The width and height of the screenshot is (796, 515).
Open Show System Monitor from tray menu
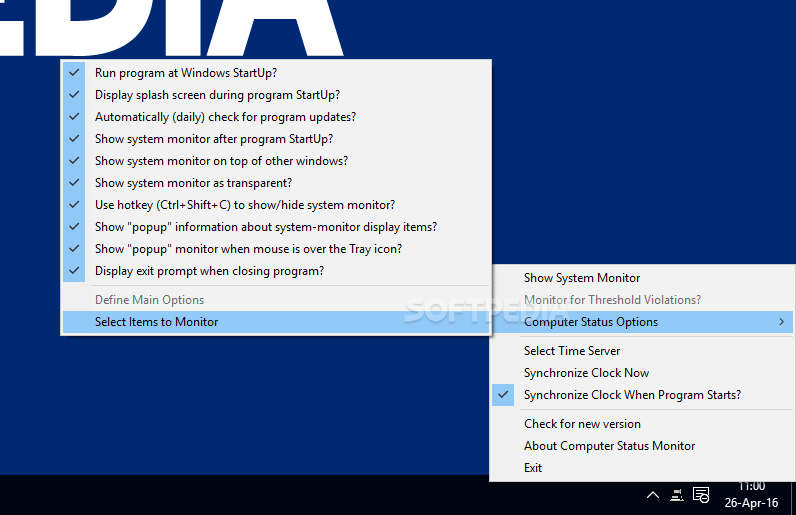[642, 278]
